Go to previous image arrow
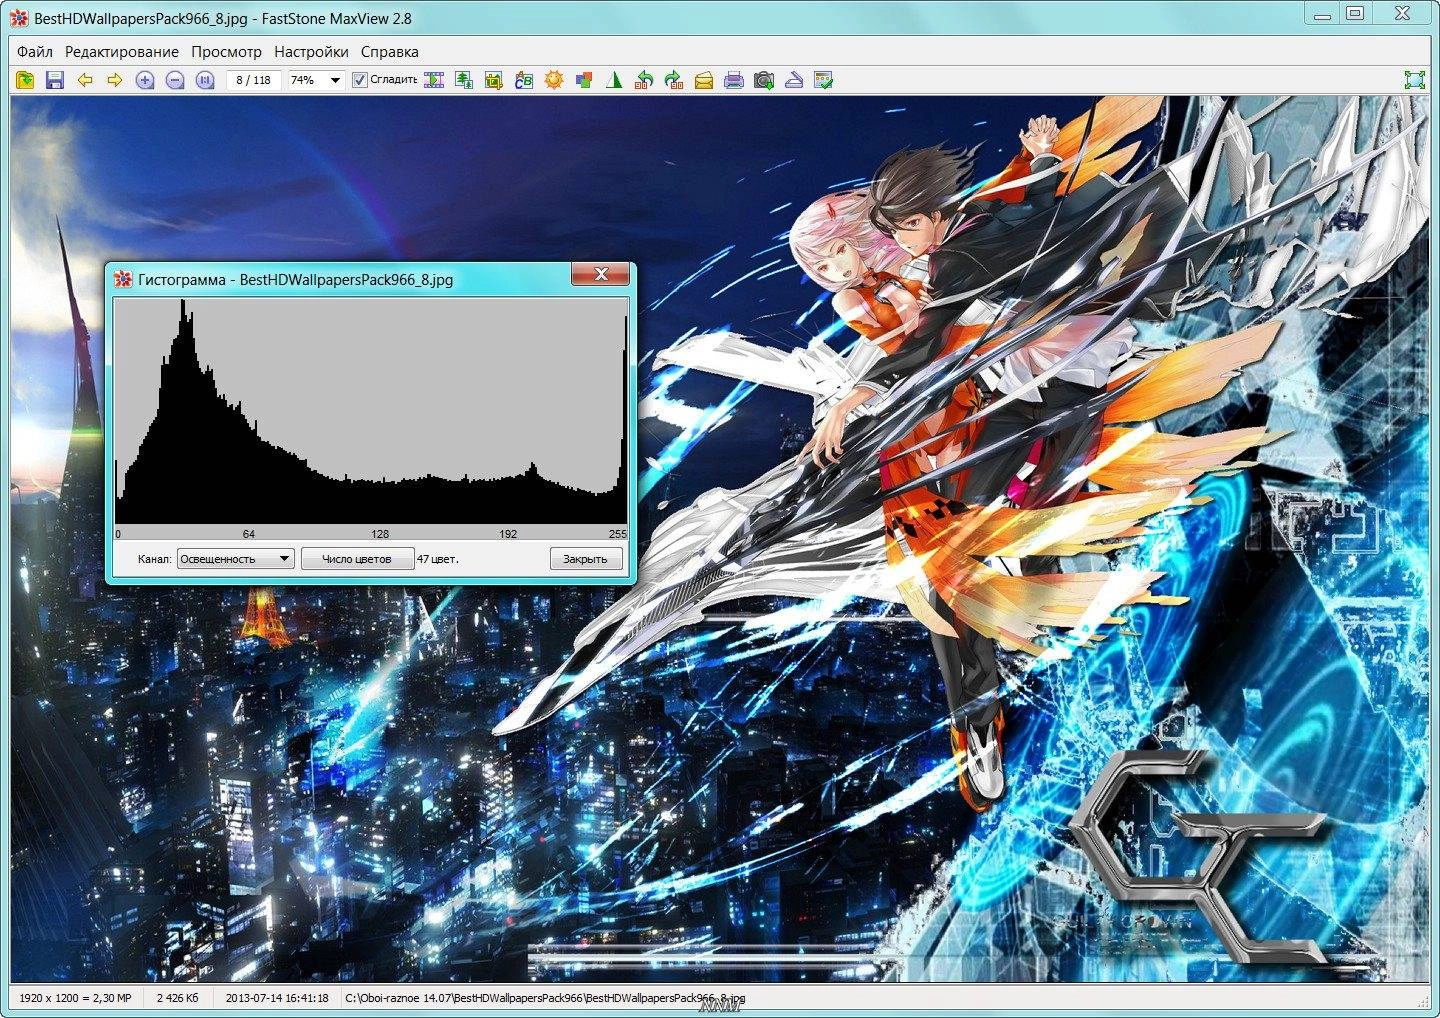Viewport: 1440px width, 1018px height. tap(85, 80)
